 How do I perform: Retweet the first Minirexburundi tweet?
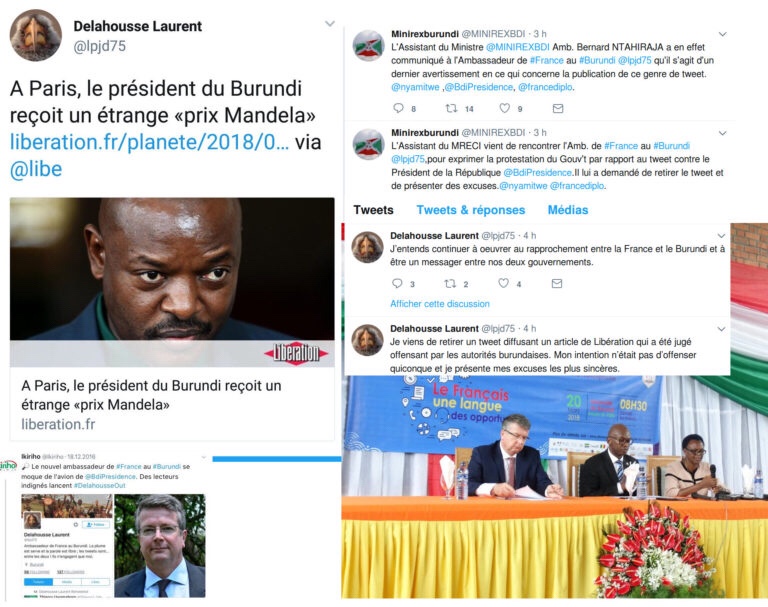tap(451, 108)
